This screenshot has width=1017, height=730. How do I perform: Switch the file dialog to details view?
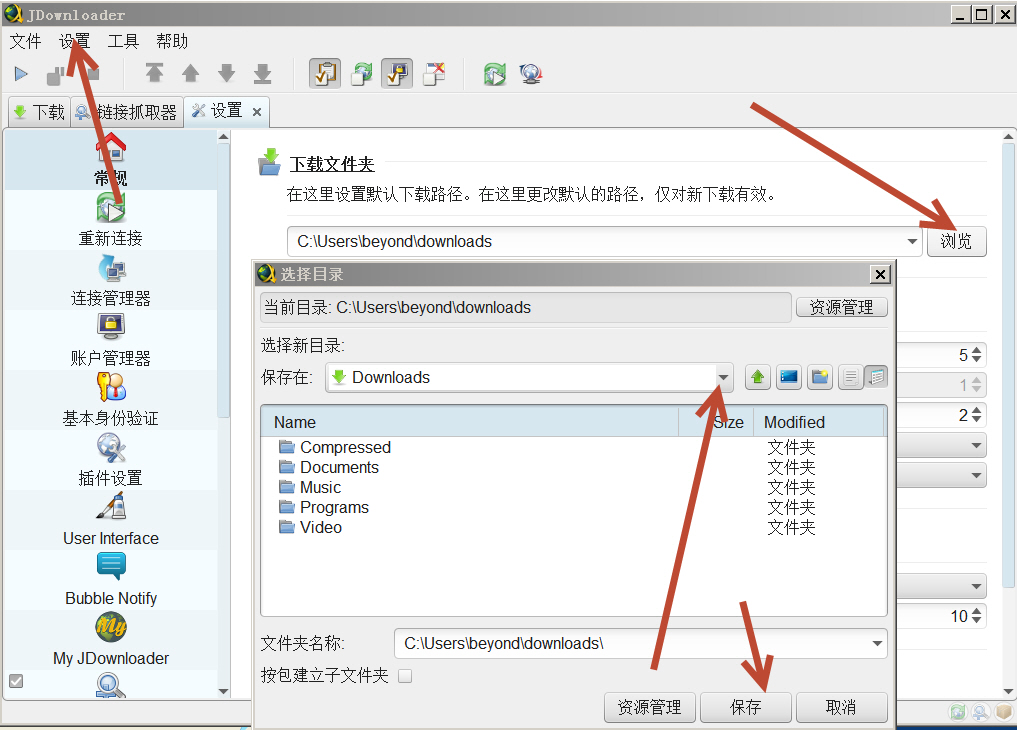tap(876, 377)
